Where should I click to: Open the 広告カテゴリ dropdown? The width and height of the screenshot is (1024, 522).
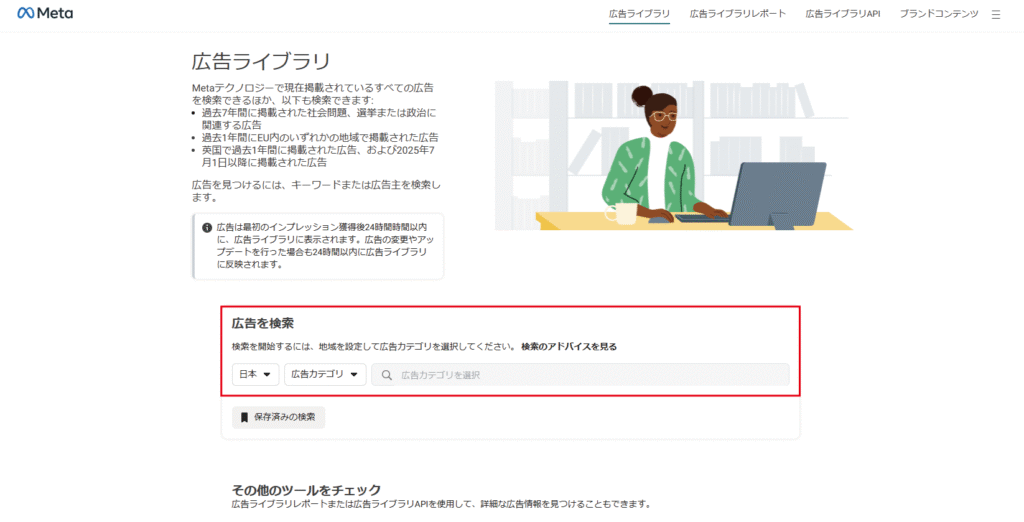click(x=324, y=375)
